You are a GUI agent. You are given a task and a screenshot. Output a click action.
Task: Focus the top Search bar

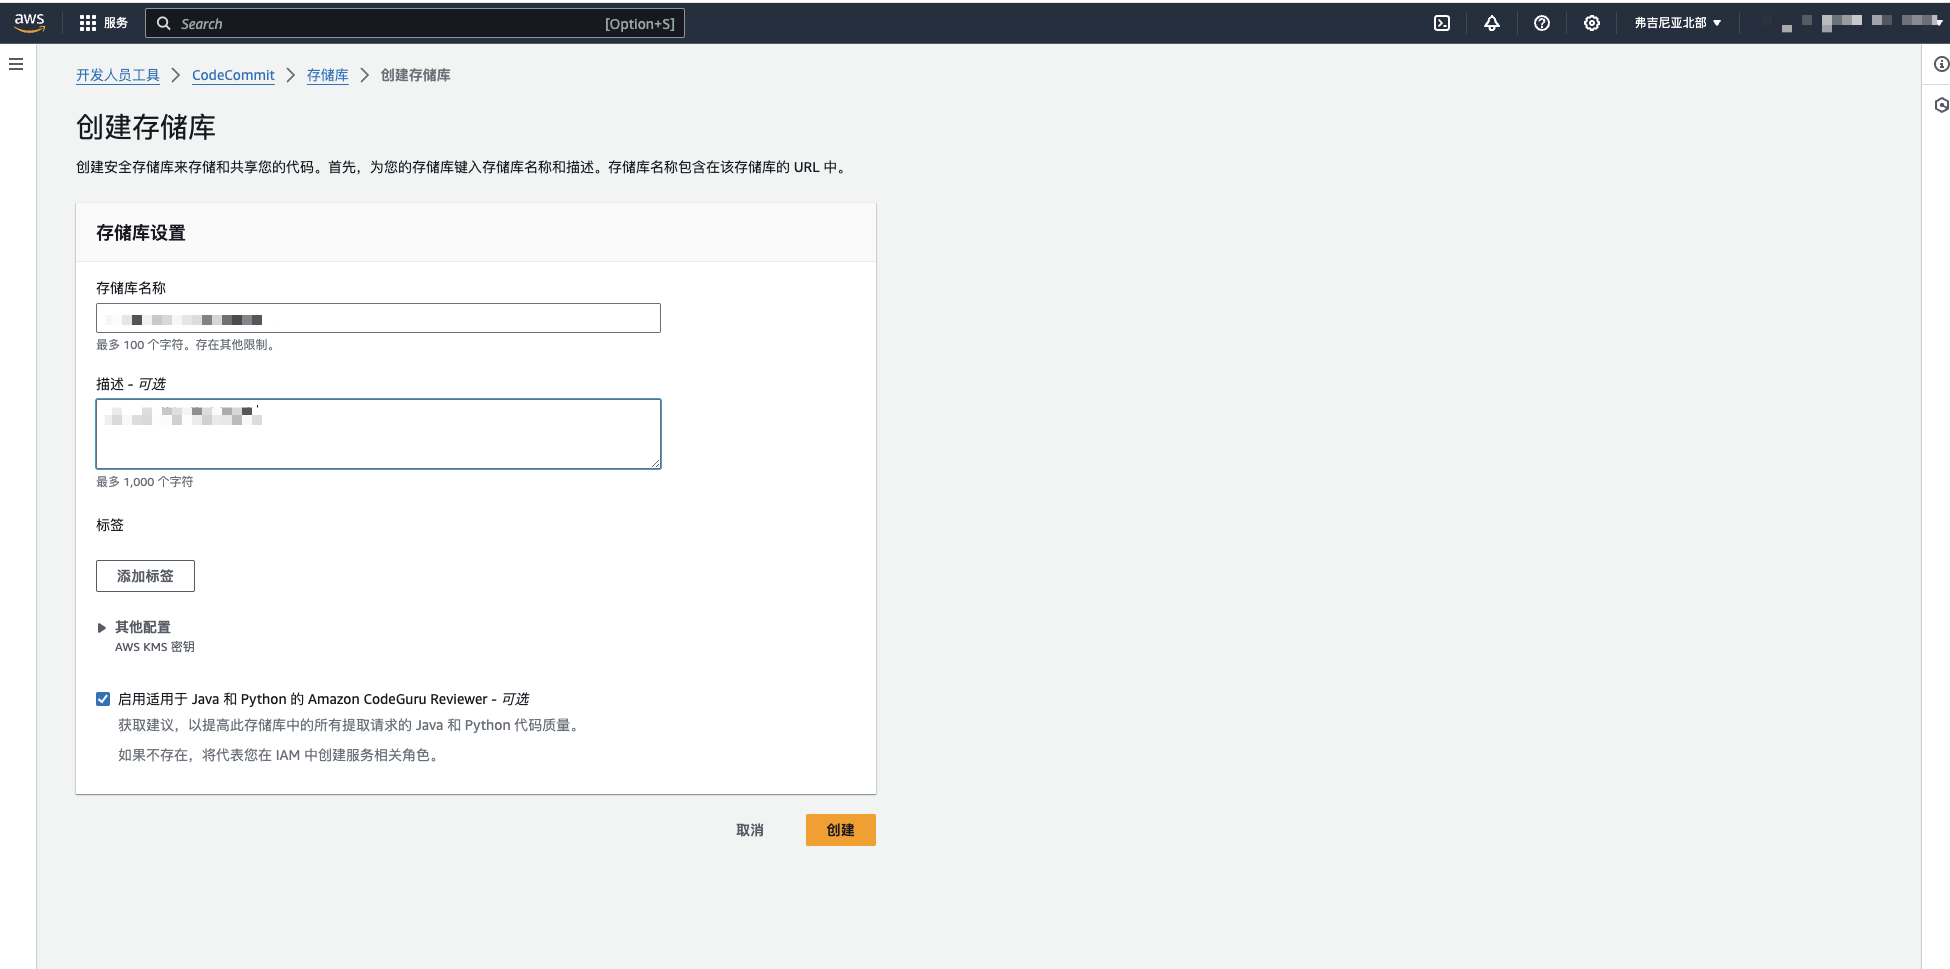[415, 23]
